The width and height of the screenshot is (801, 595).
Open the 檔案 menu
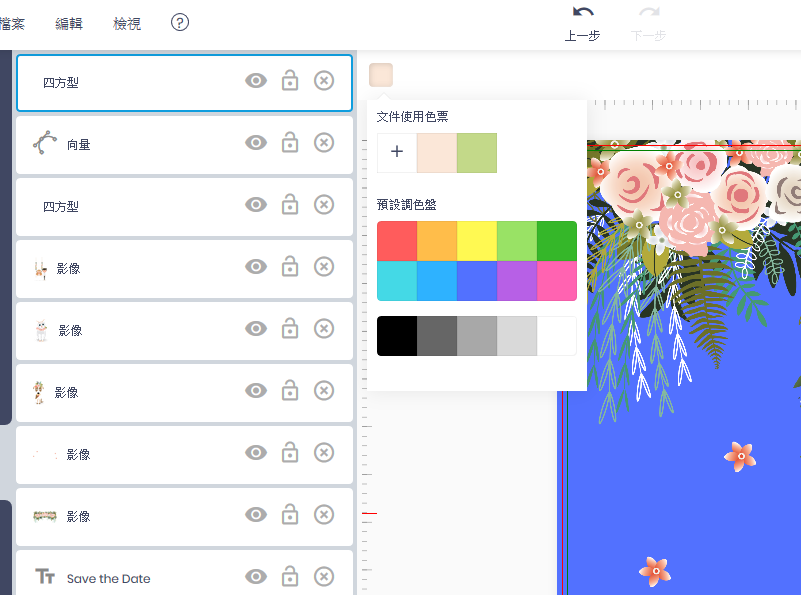point(12,23)
